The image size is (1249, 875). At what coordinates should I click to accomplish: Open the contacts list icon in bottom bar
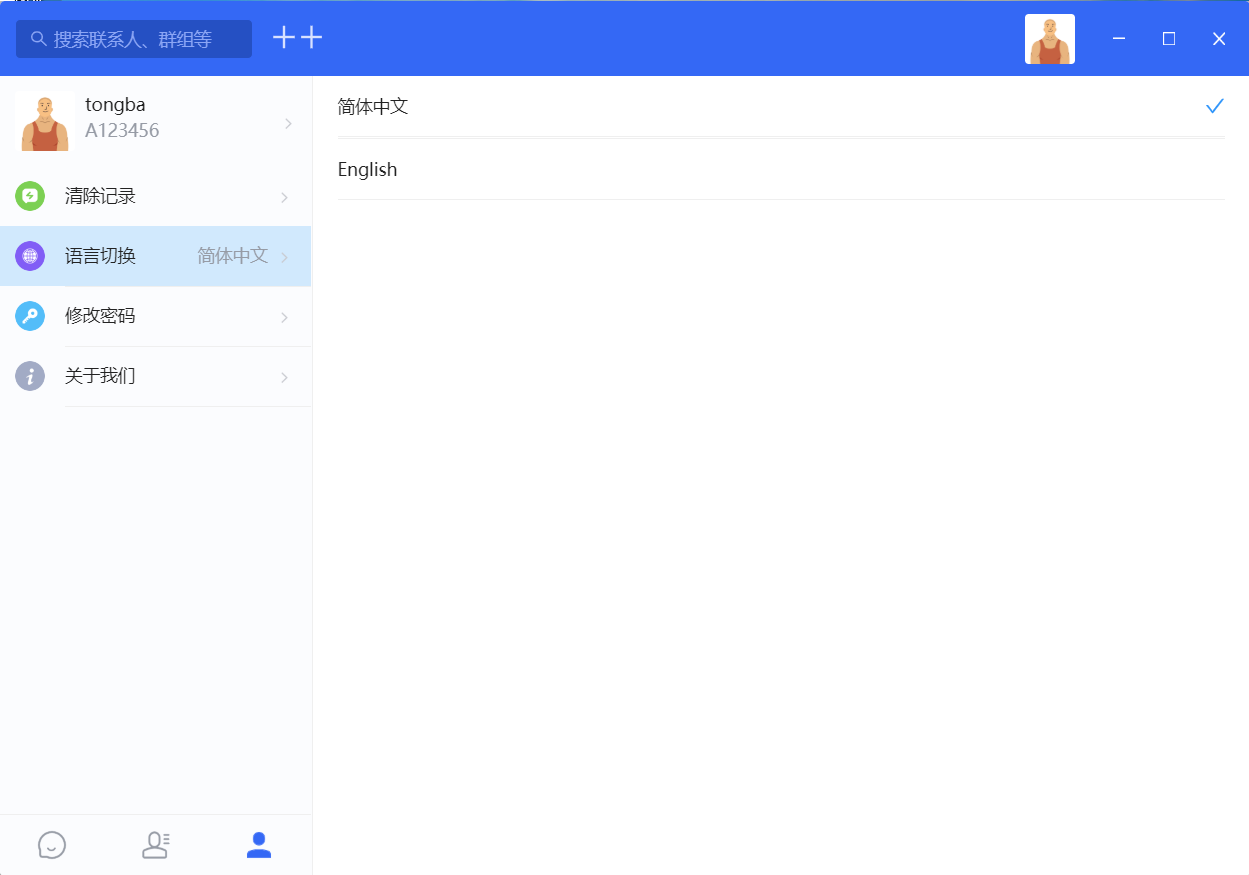click(155, 845)
